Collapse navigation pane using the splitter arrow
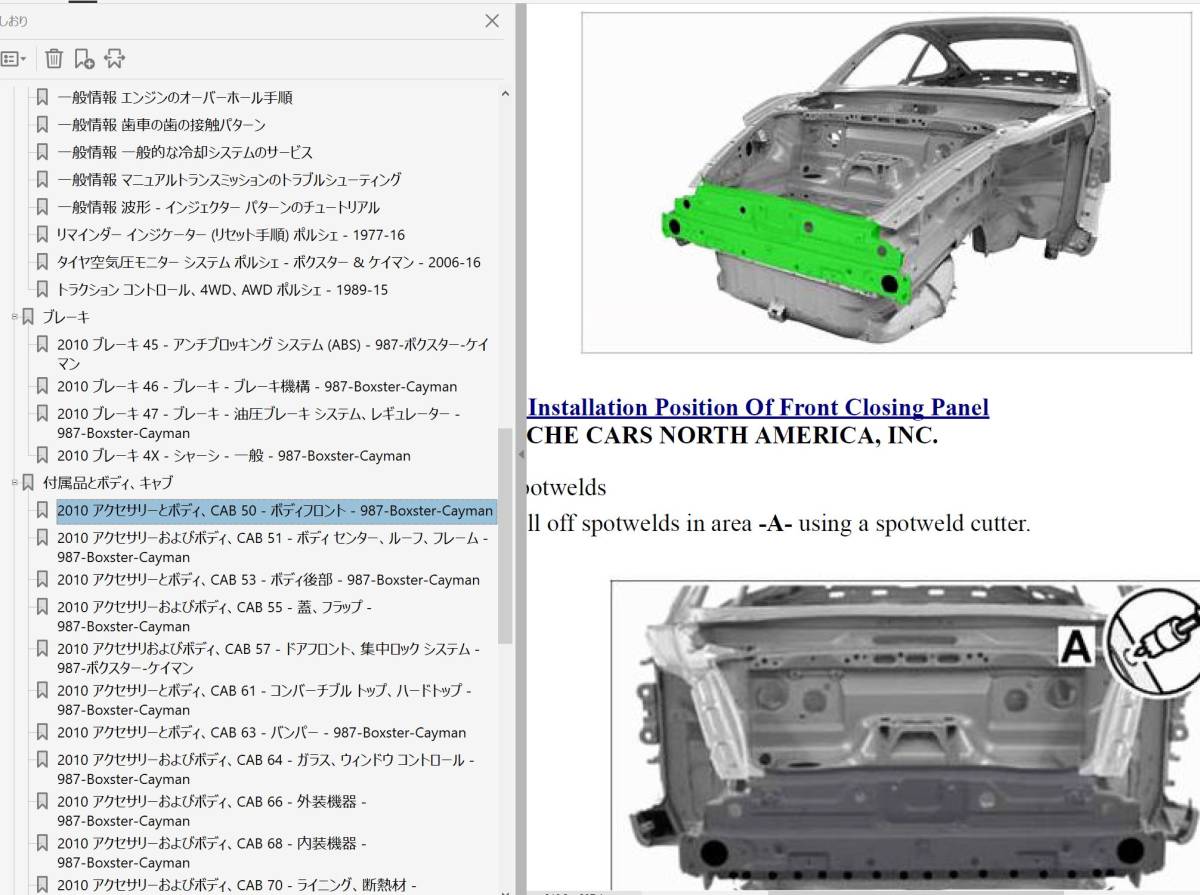This screenshot has width=1200, height=895. pyautogui.click(x=520, y=455)
